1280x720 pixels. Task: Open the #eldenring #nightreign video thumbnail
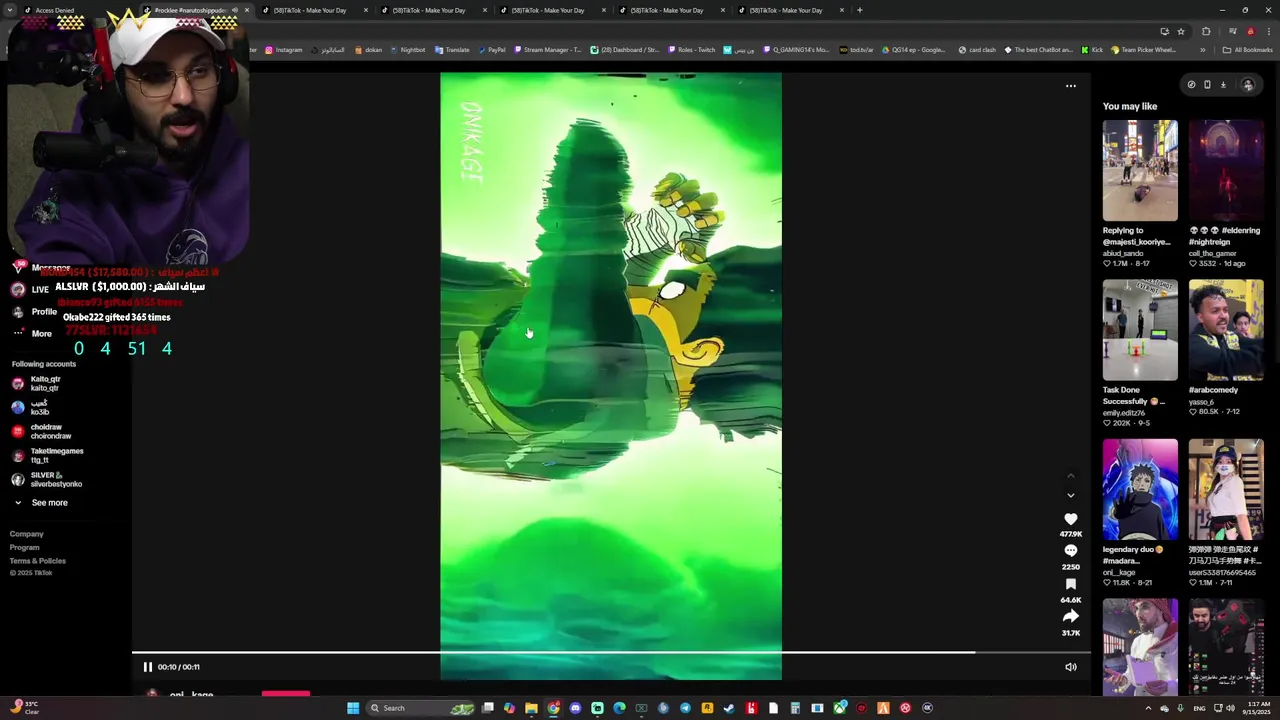pyautogui.click(x=1226, y=171)
